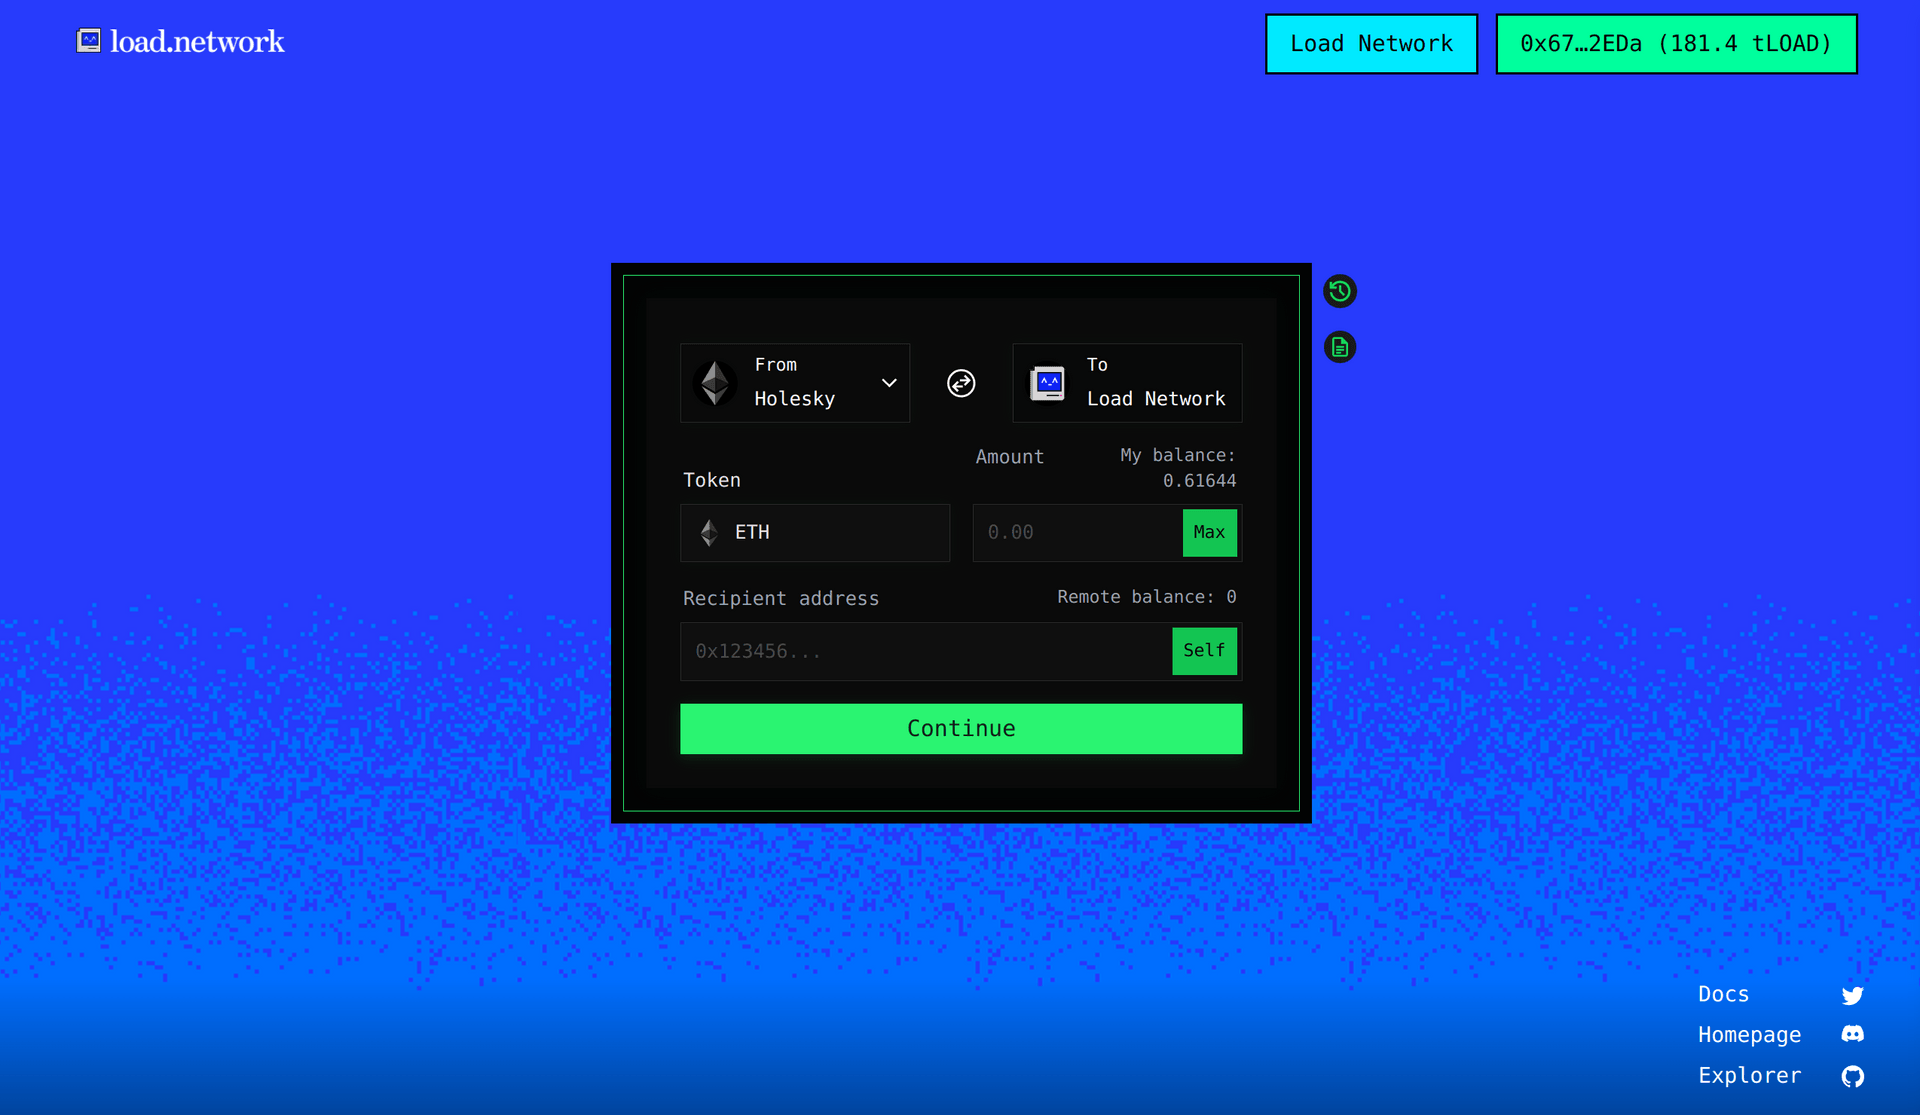
Task: Open the ETH token selector
Action: (815, 533)
